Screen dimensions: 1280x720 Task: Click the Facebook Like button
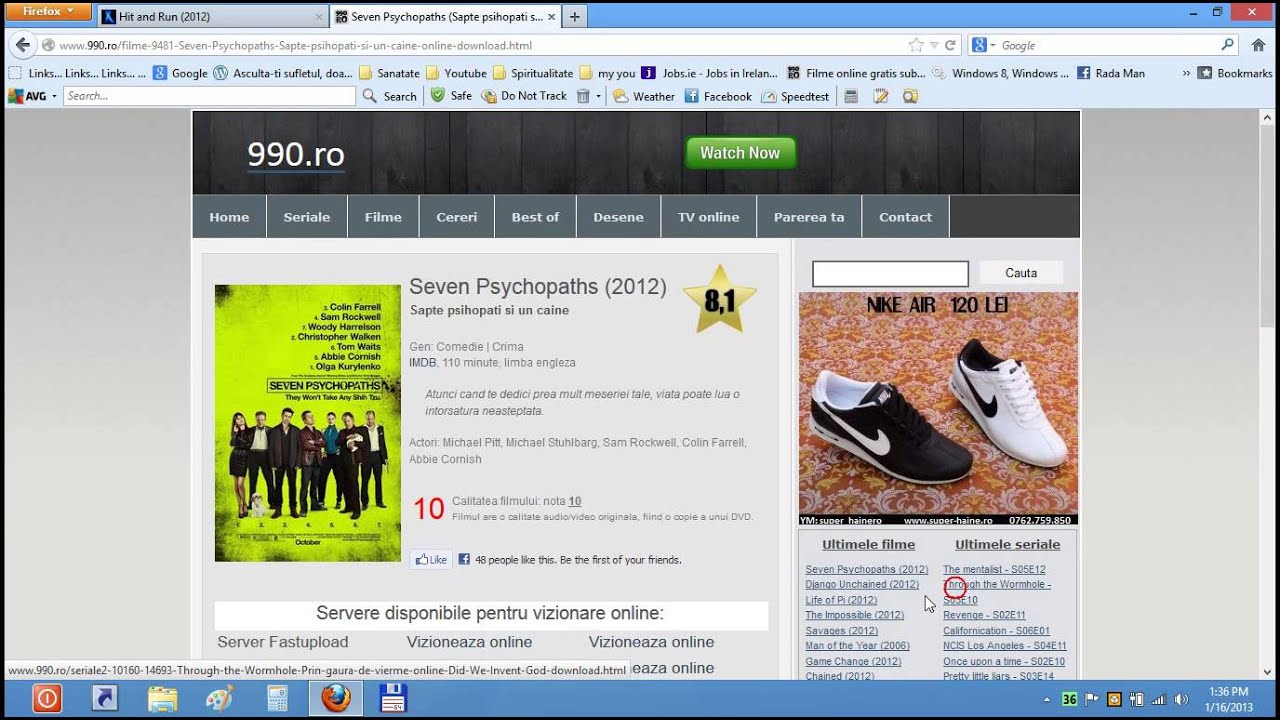click(x=431, y=560)
